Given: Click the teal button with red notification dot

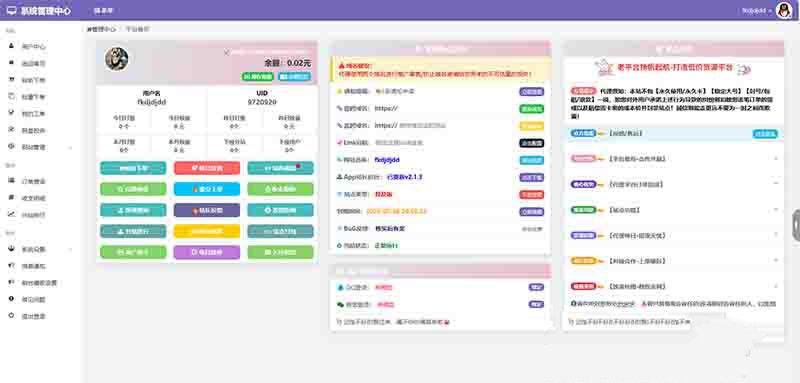Looking at the screenshot, I should click(x=281, y=168).
